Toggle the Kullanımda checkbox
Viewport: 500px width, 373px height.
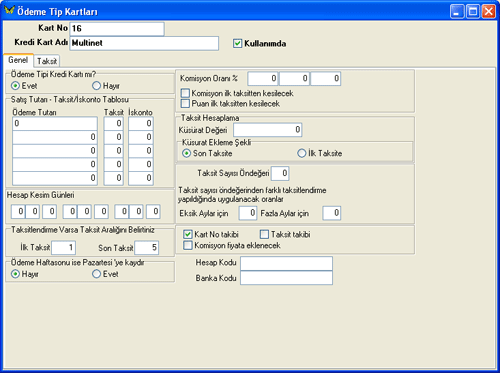click(237, 43)
